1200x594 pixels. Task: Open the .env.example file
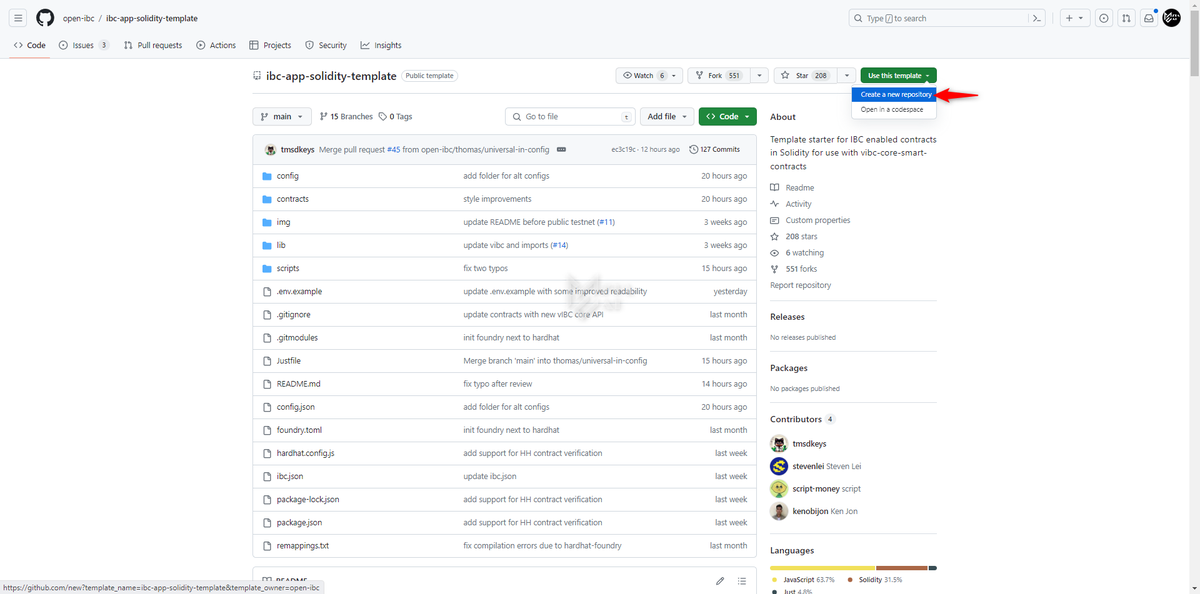(299, 291)
